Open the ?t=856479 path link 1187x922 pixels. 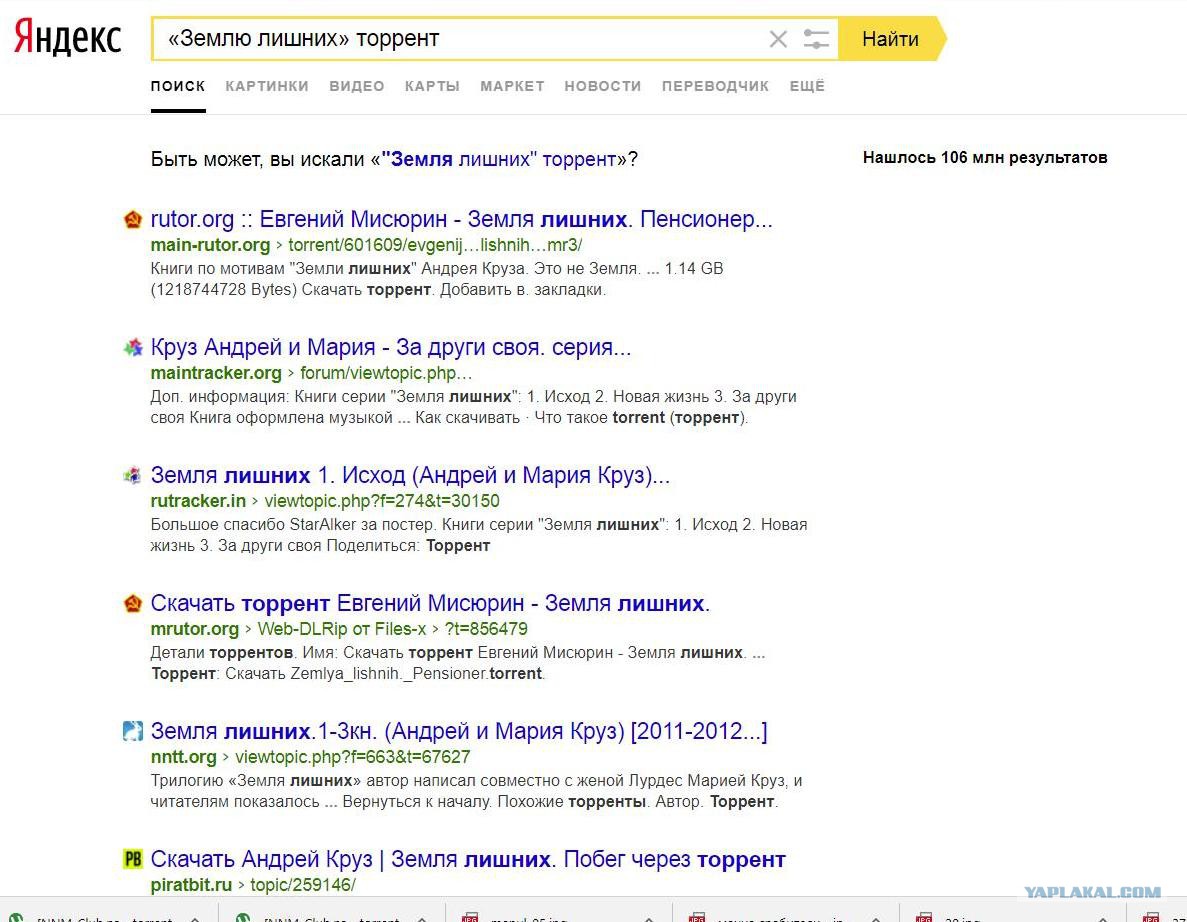(x=486, y=629)
